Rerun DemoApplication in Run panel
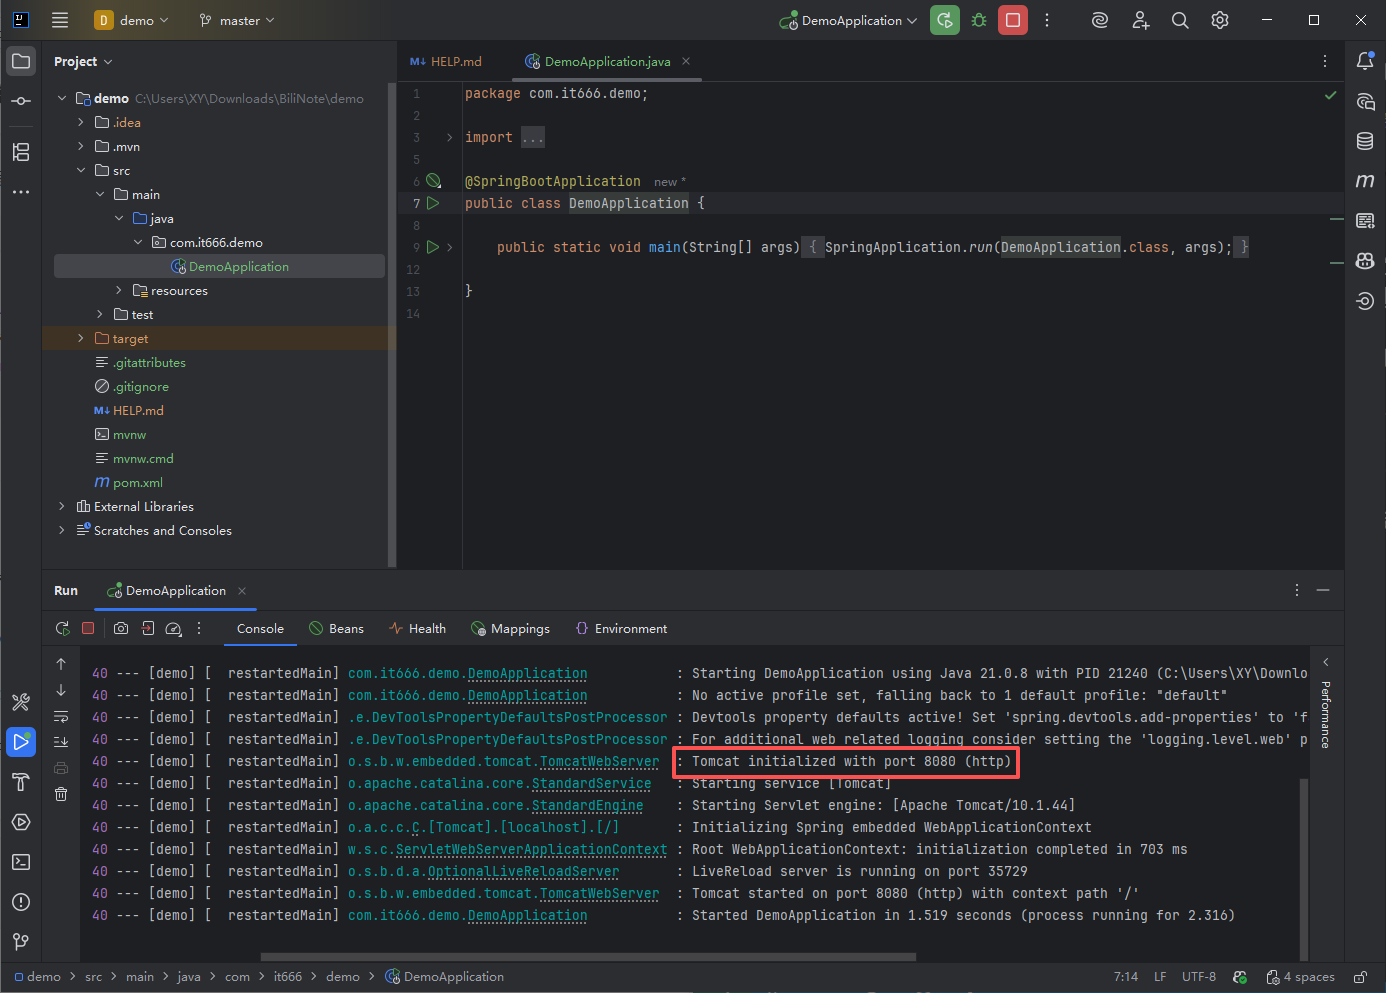1386x993 pixels. (x=62, y=628)
